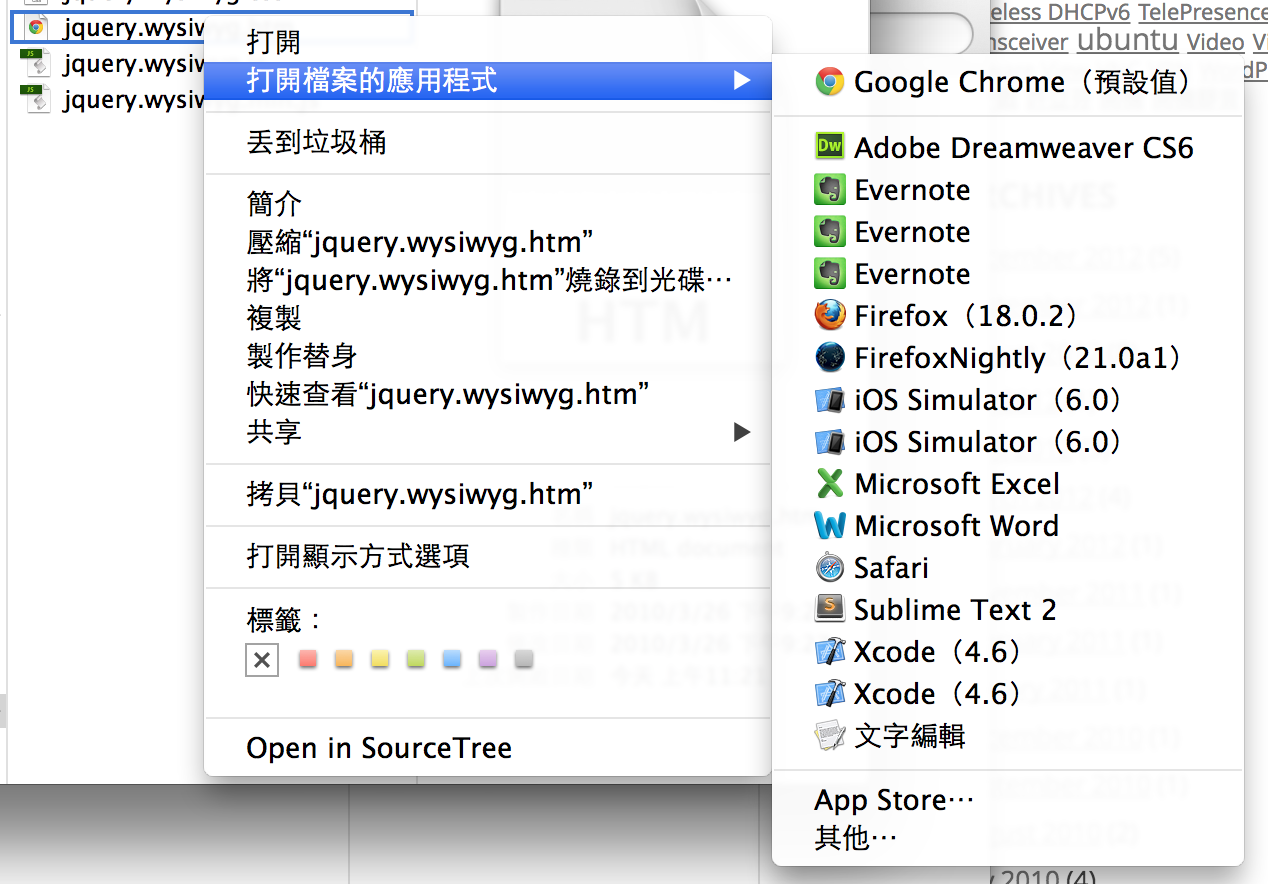Open the file in Microsoft Word
The height and width of the screenshot is (884, 1268).
[x=1008, y=526]
